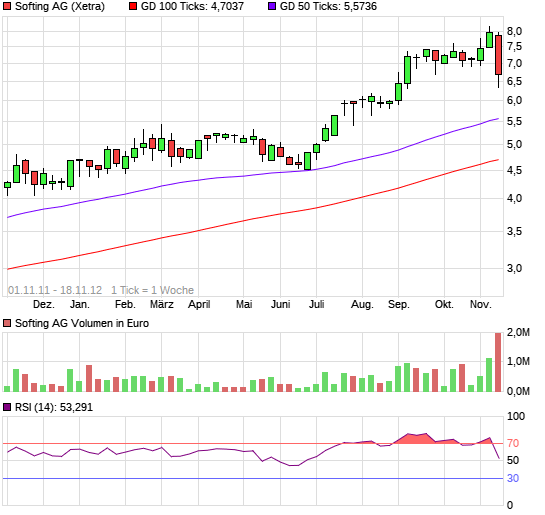
Task: Click the RSI (14): 53,291 label
Action: 54,407
